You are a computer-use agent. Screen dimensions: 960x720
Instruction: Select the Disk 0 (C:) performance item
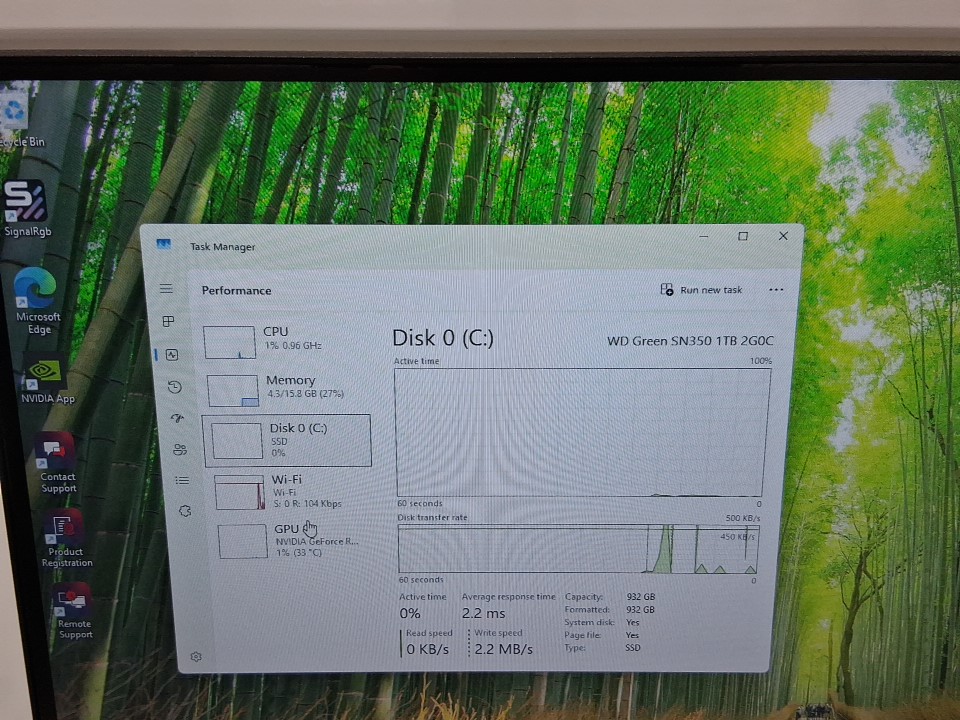287,441
